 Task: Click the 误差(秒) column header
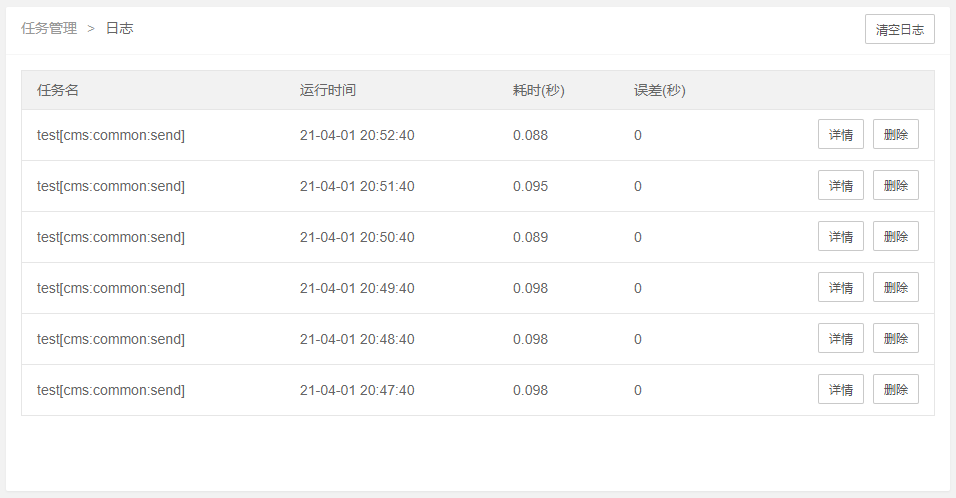pos(660,90)
